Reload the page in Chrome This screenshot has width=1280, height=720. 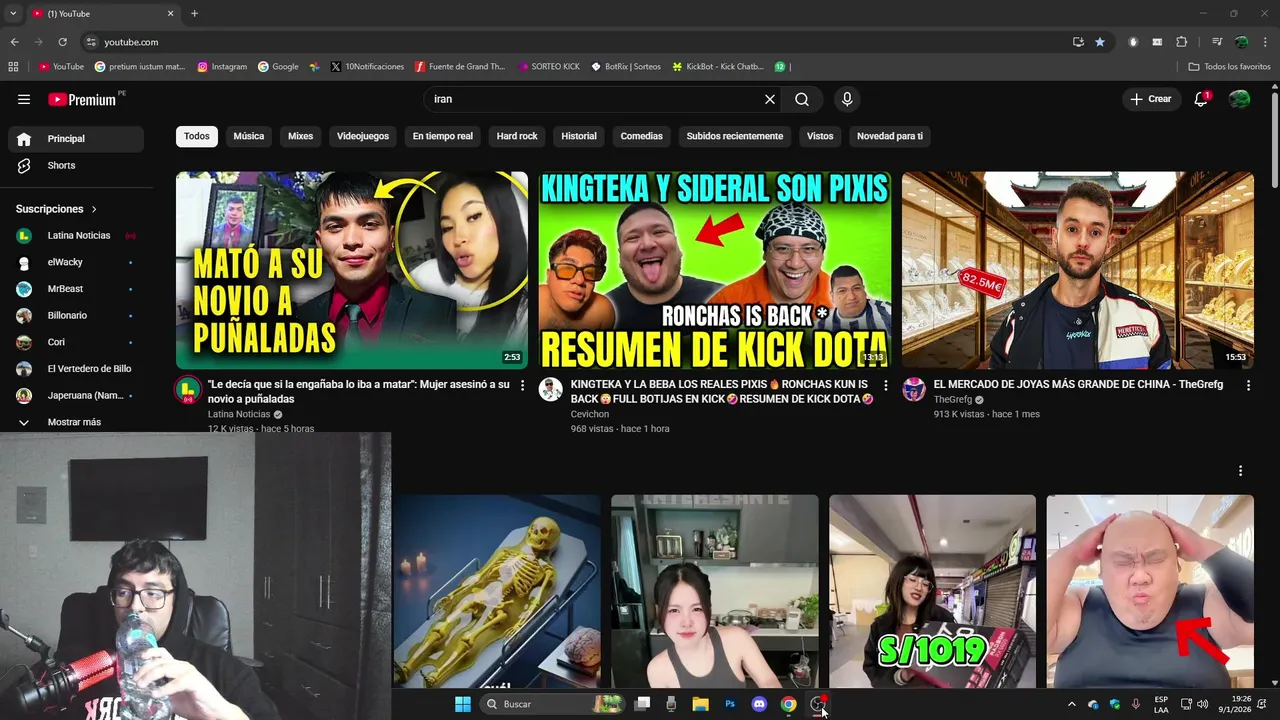tap(62, 42)
